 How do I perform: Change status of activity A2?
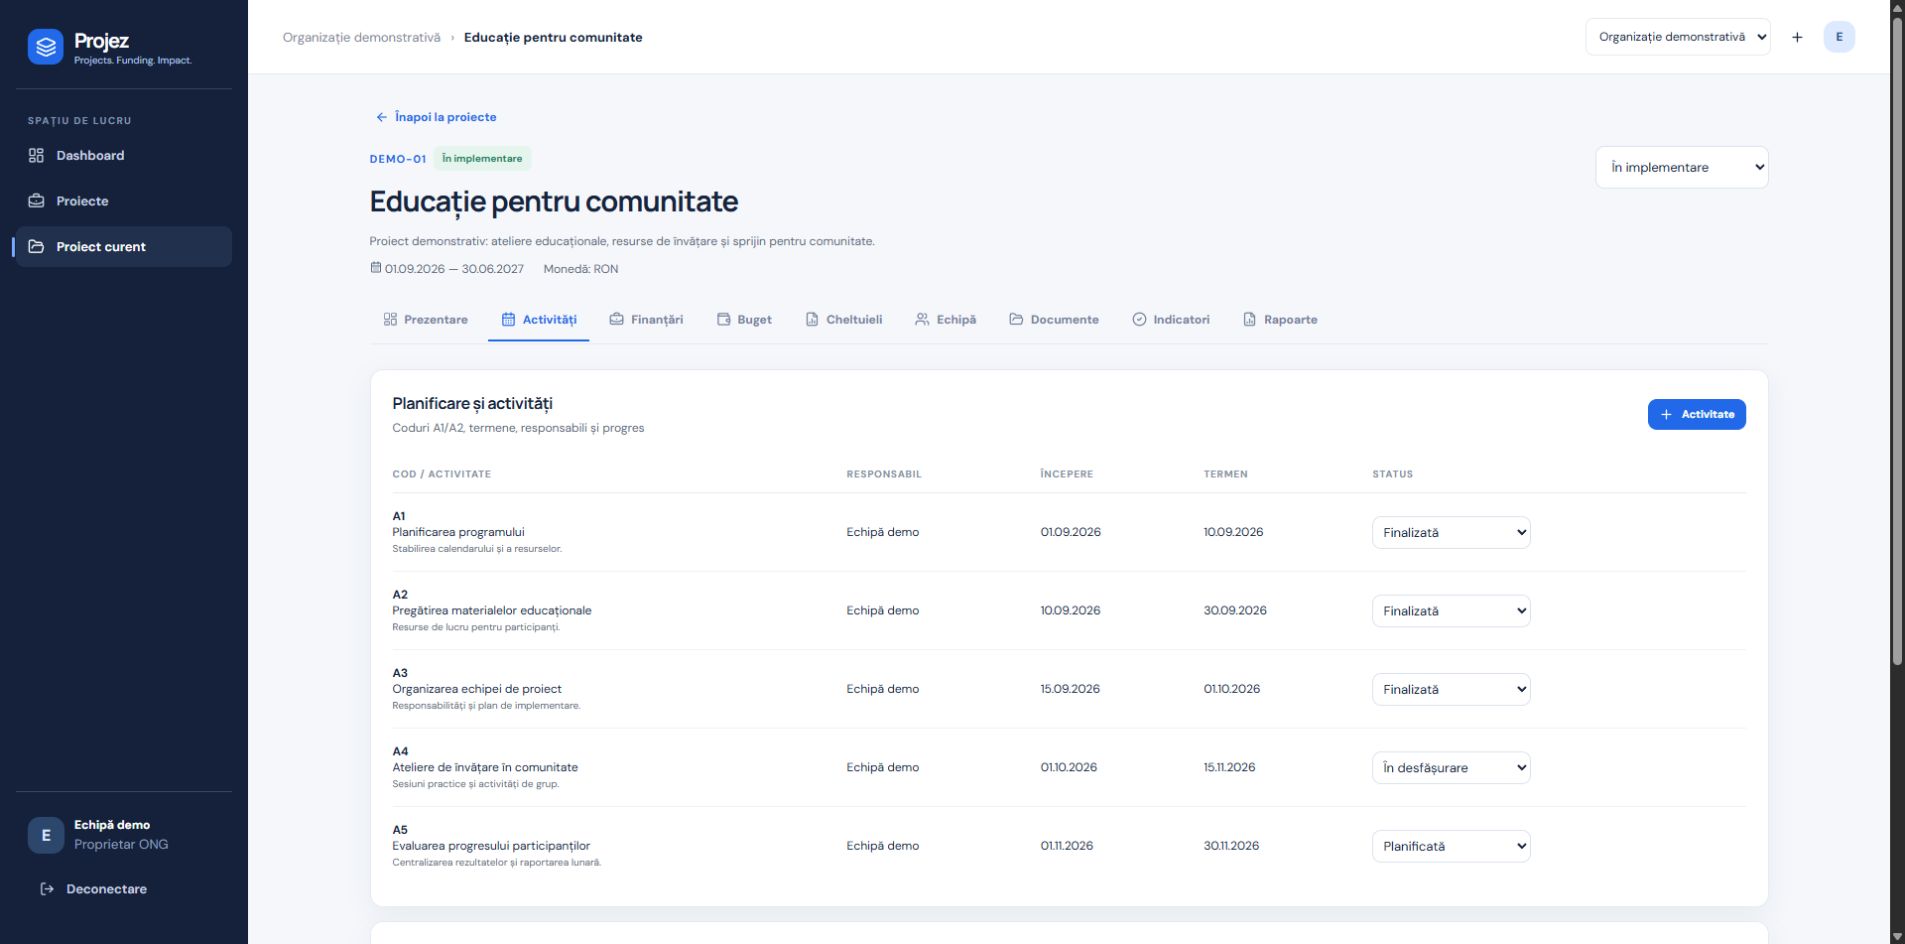pos(1451,611)
